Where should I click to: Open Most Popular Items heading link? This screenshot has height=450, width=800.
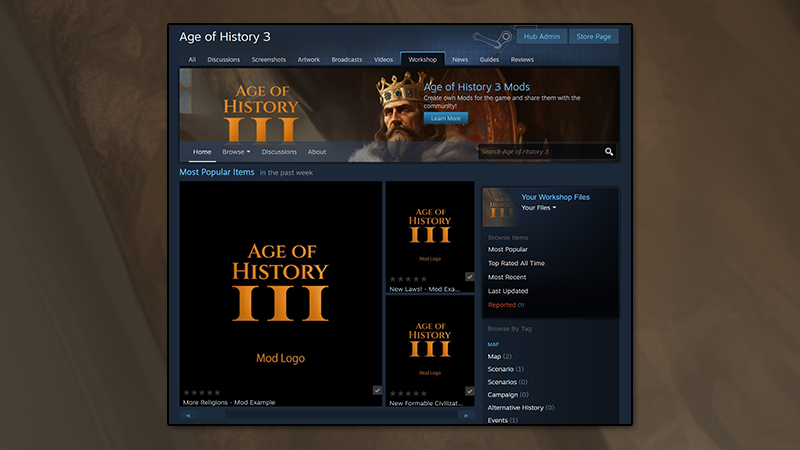point(217,172)
